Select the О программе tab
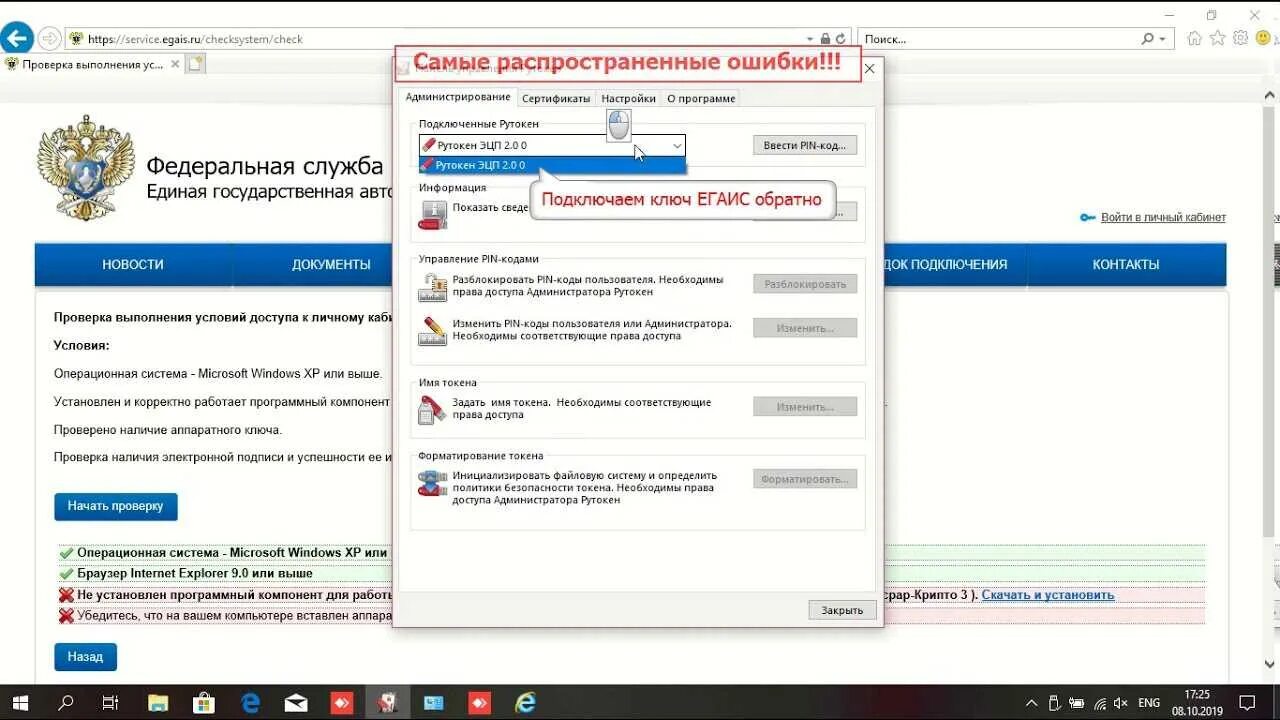1280x720 pixels. tap(701, 98)
